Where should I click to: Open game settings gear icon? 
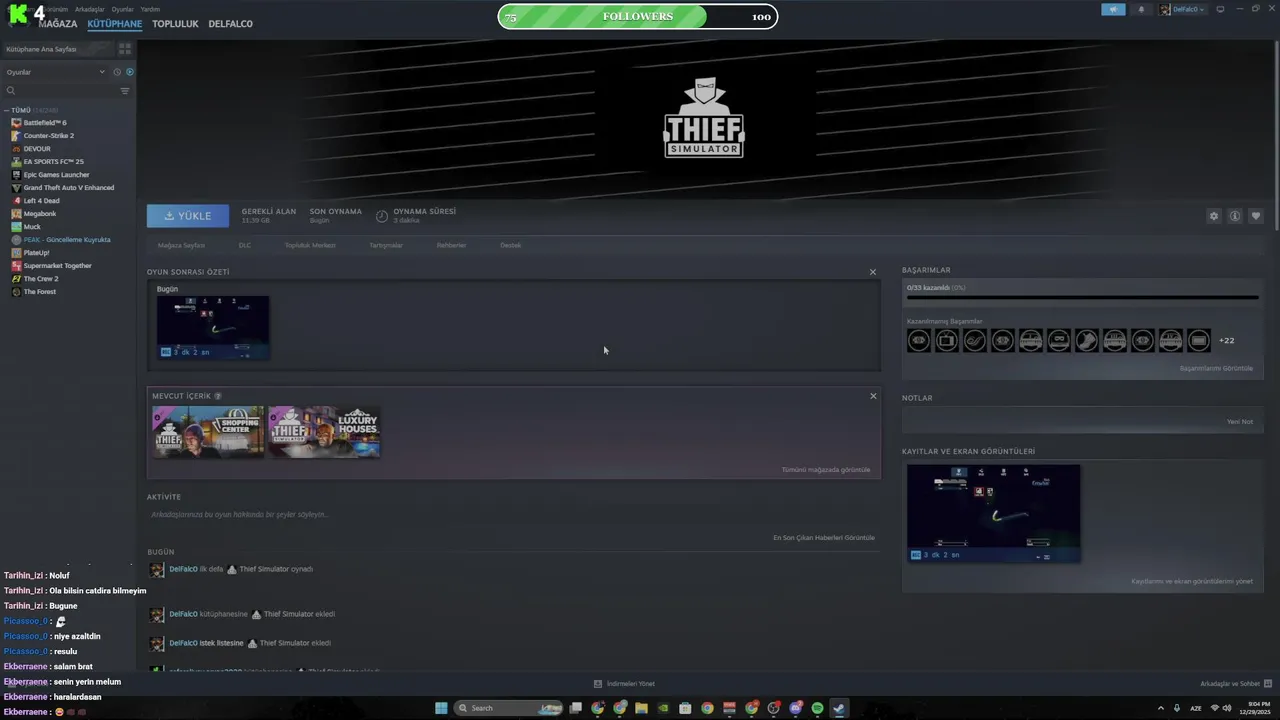click(x=1214, y=216)
